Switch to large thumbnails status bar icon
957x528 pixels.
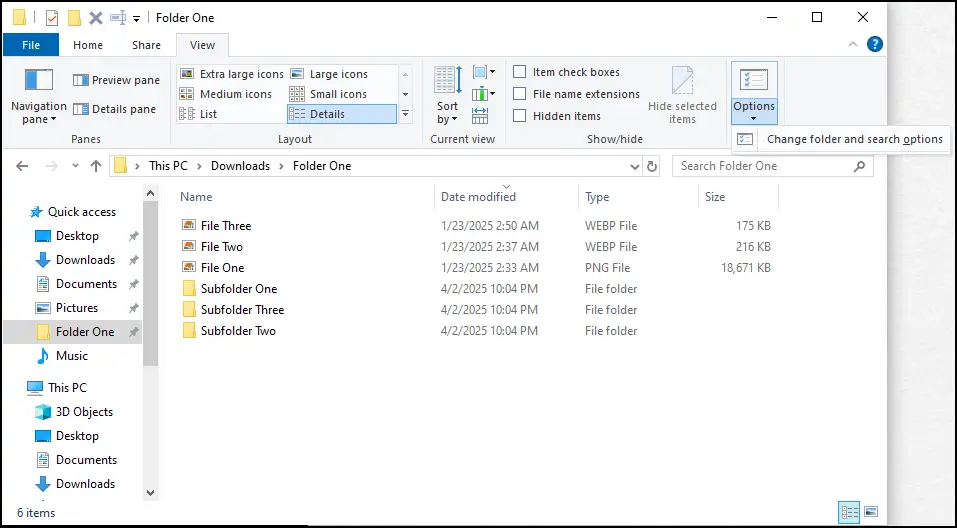point(871,512)
